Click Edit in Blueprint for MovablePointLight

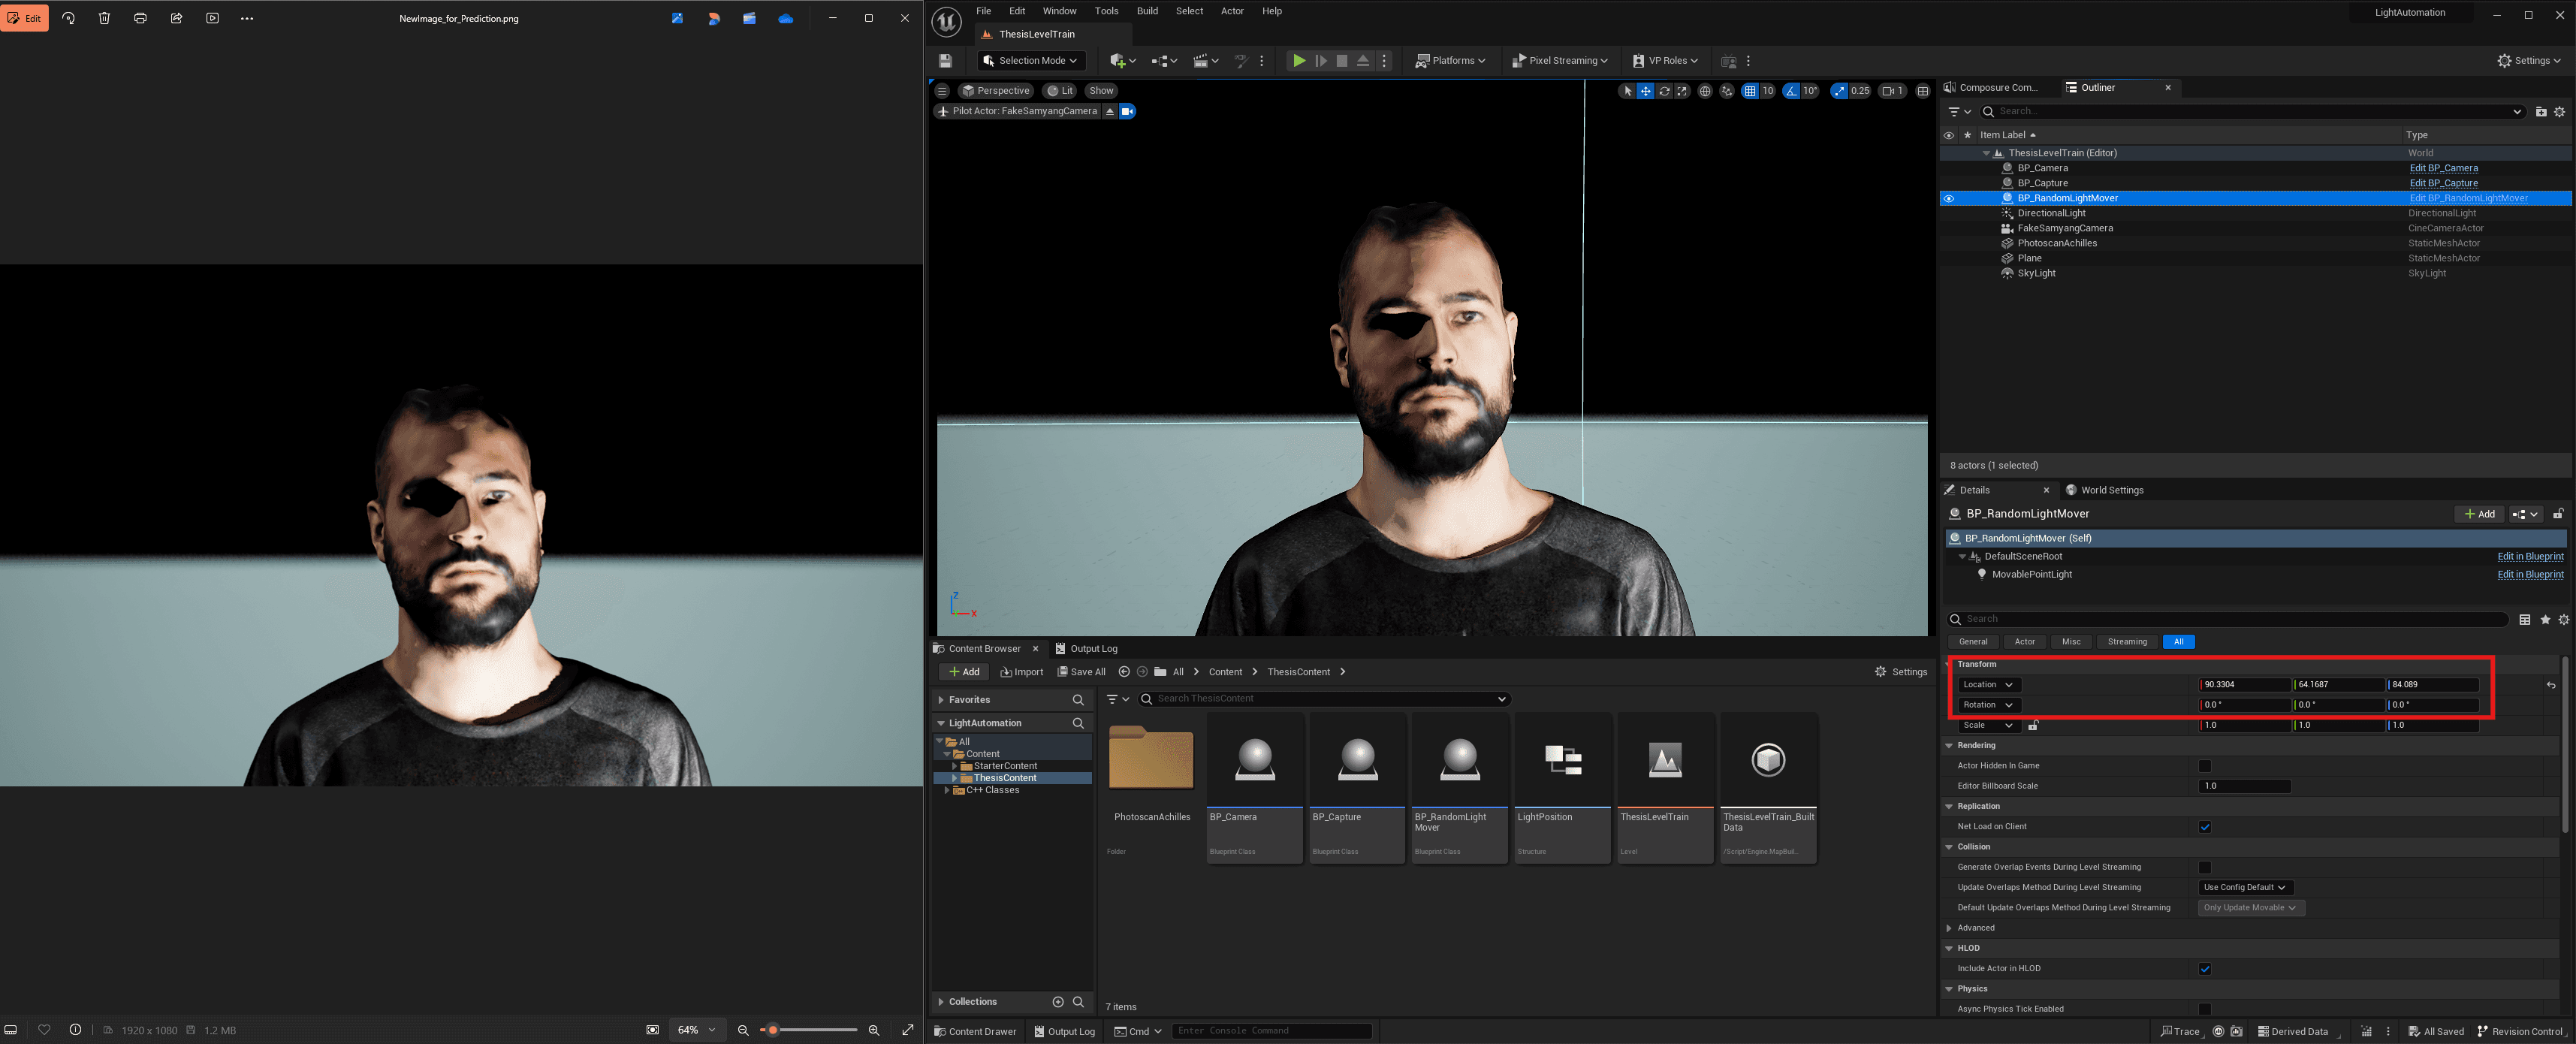(x=2529, y=574)
